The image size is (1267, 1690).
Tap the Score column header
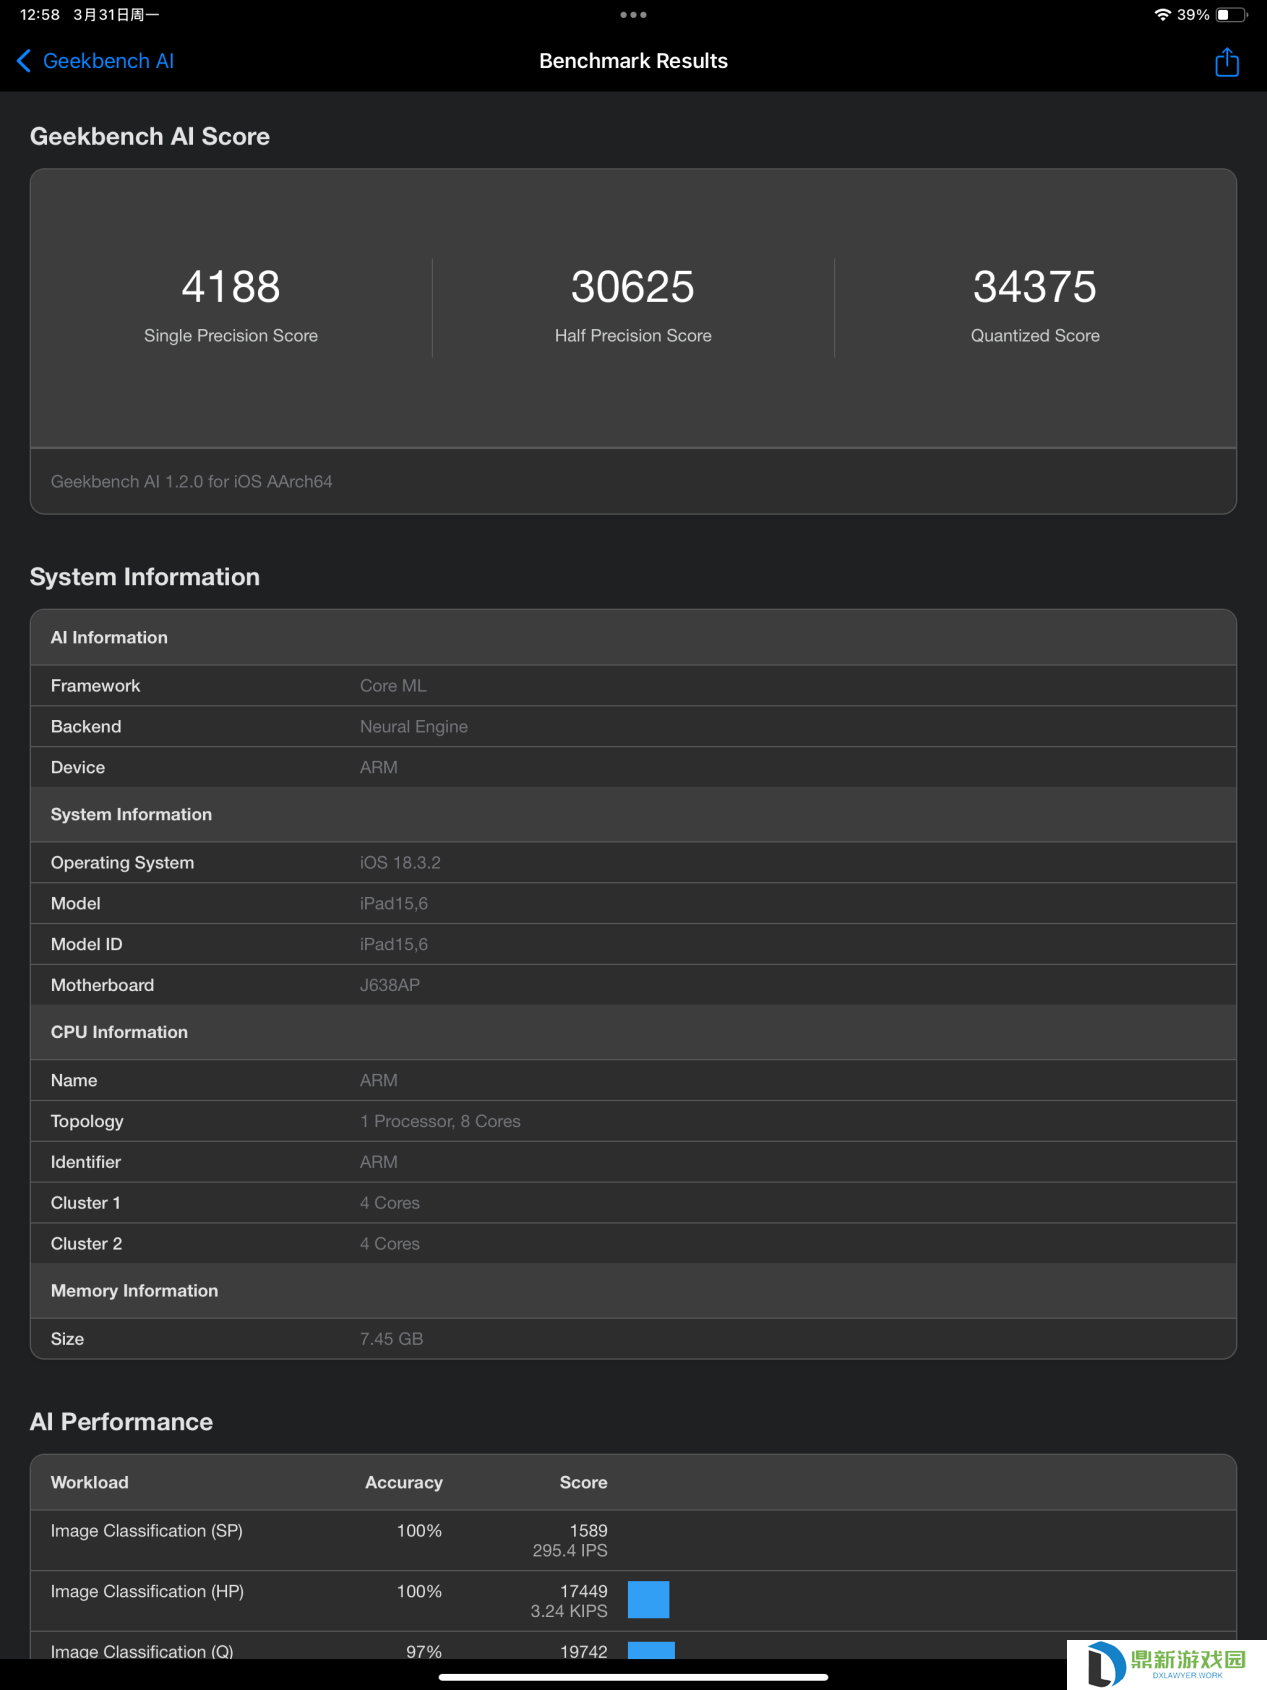tap(583, 1483)
